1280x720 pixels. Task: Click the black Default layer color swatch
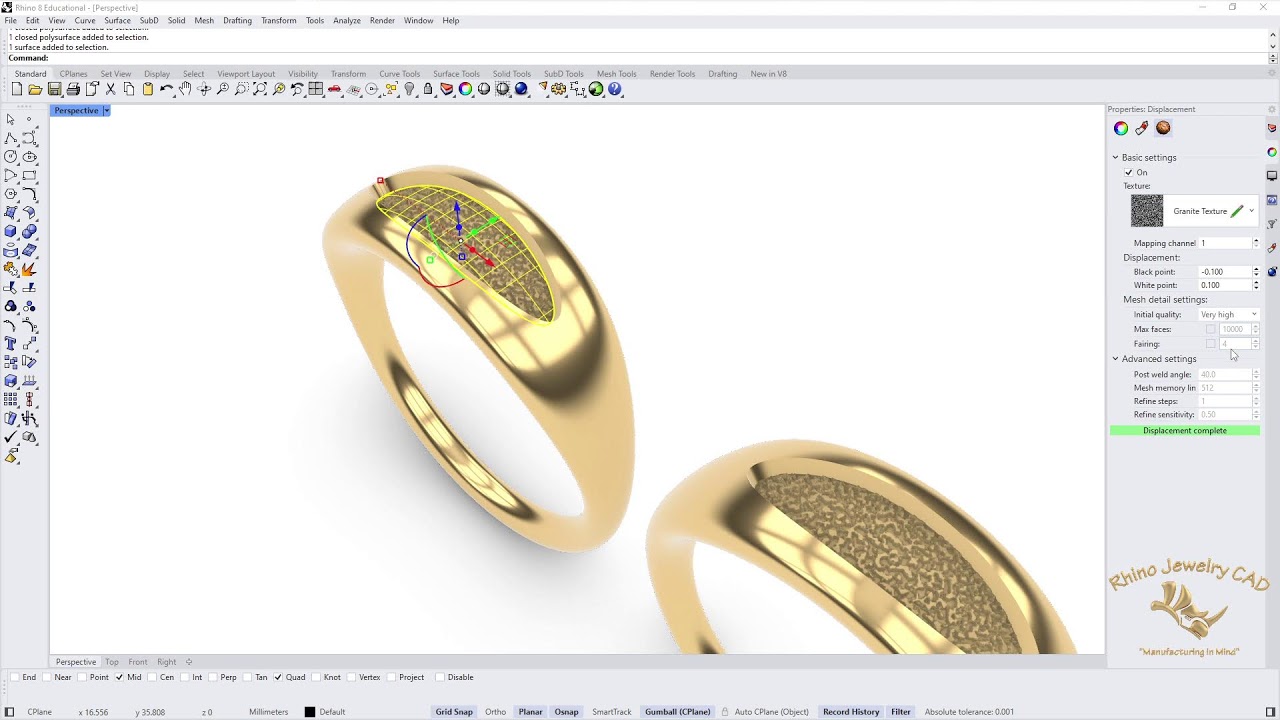(310, 712)
